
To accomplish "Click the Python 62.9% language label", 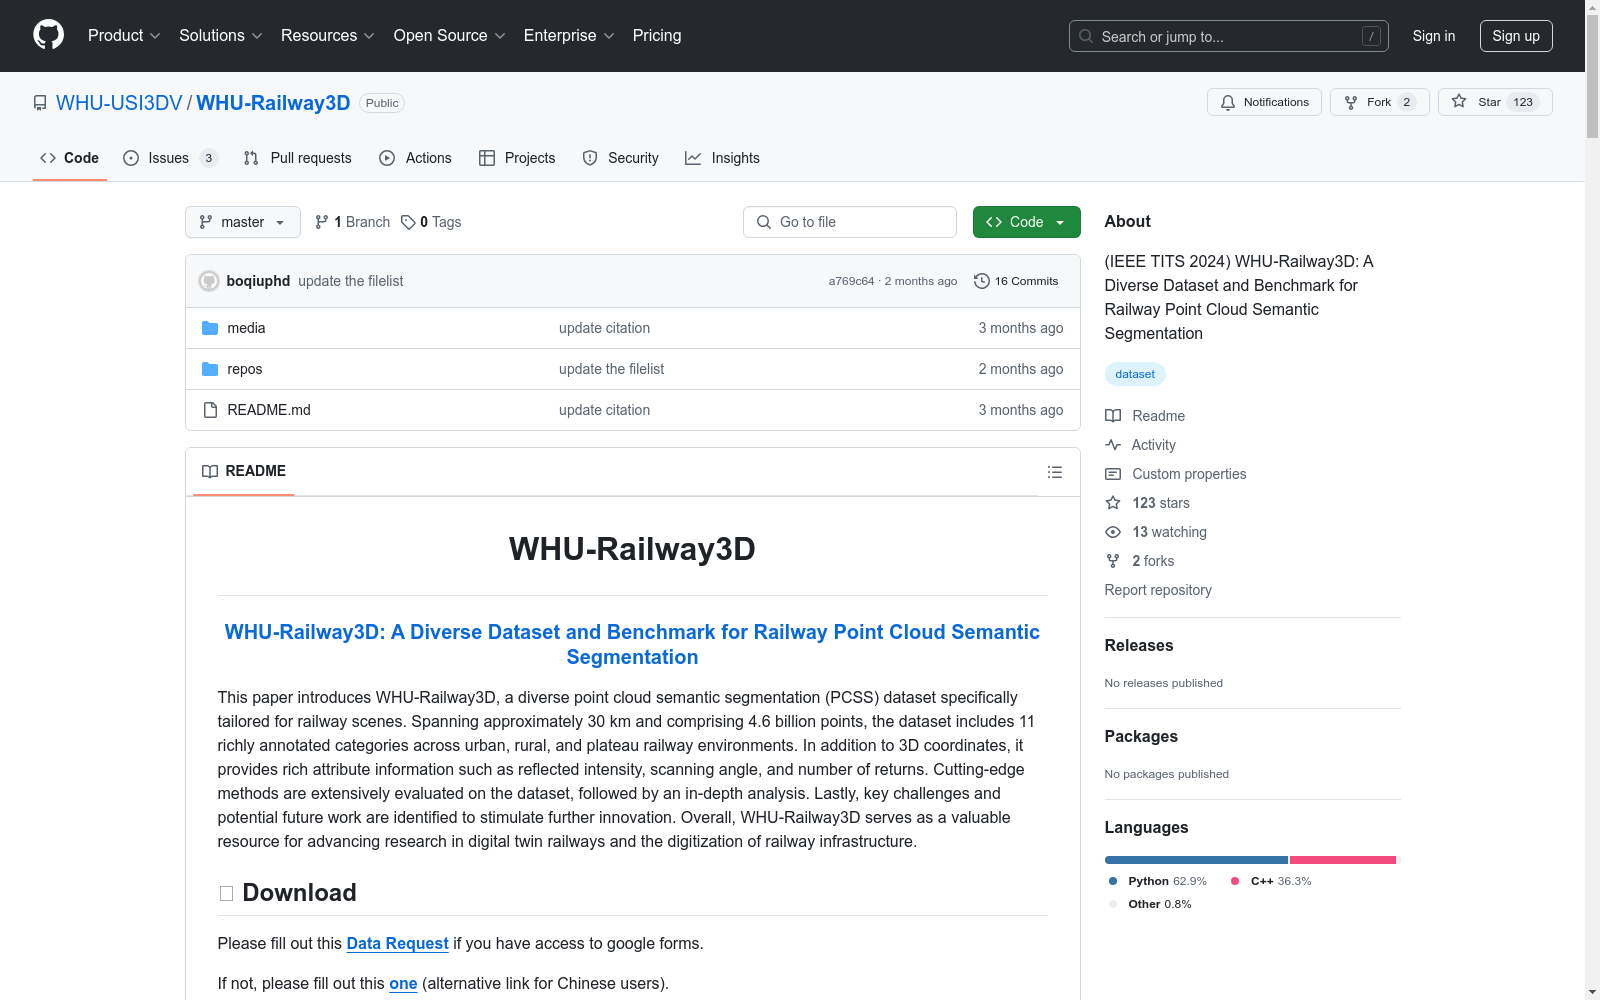I will [1157, 881].
